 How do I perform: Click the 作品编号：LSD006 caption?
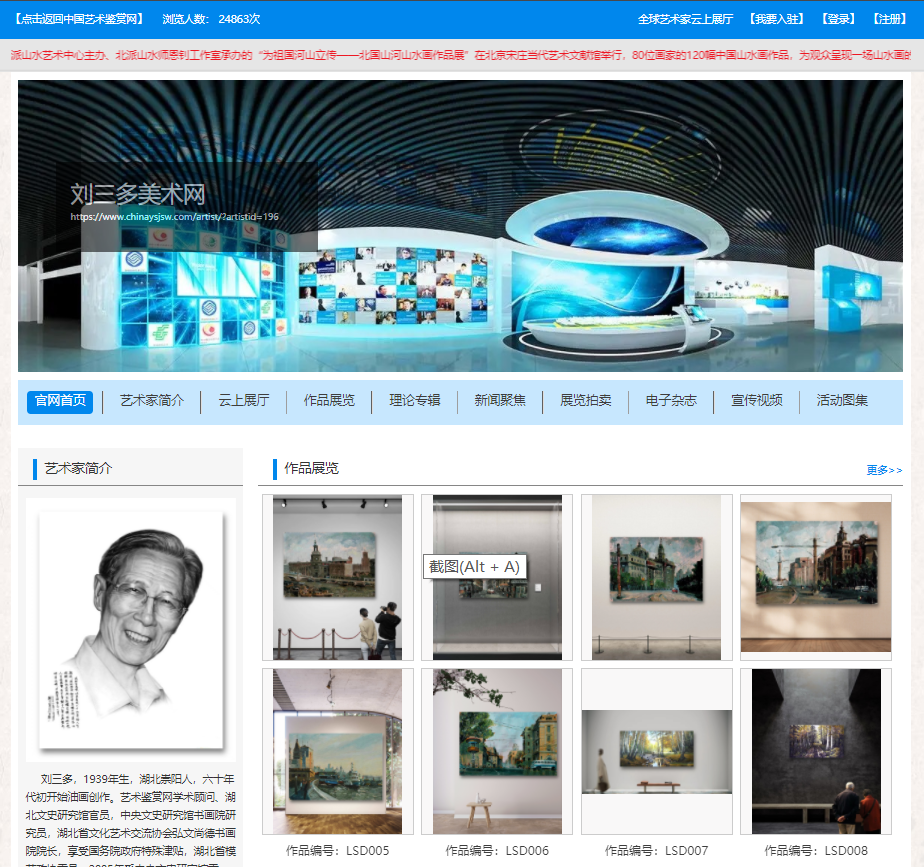pyautogui.click(x=497, y=850)
